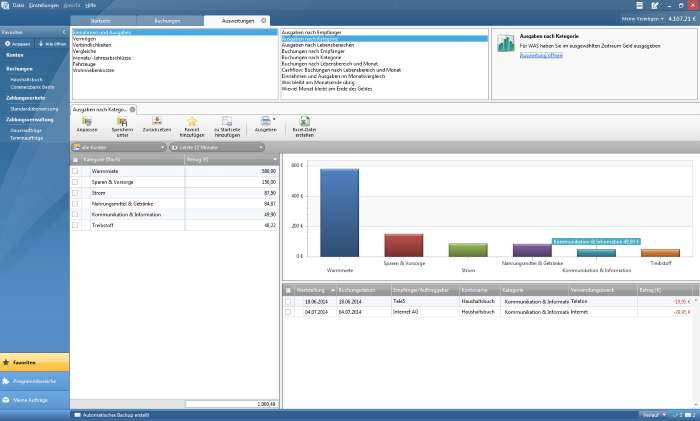This screenshot has height=421, width=700.
Task: Click the Anpassen toolbar icon
Action: (x=87, y=122)
